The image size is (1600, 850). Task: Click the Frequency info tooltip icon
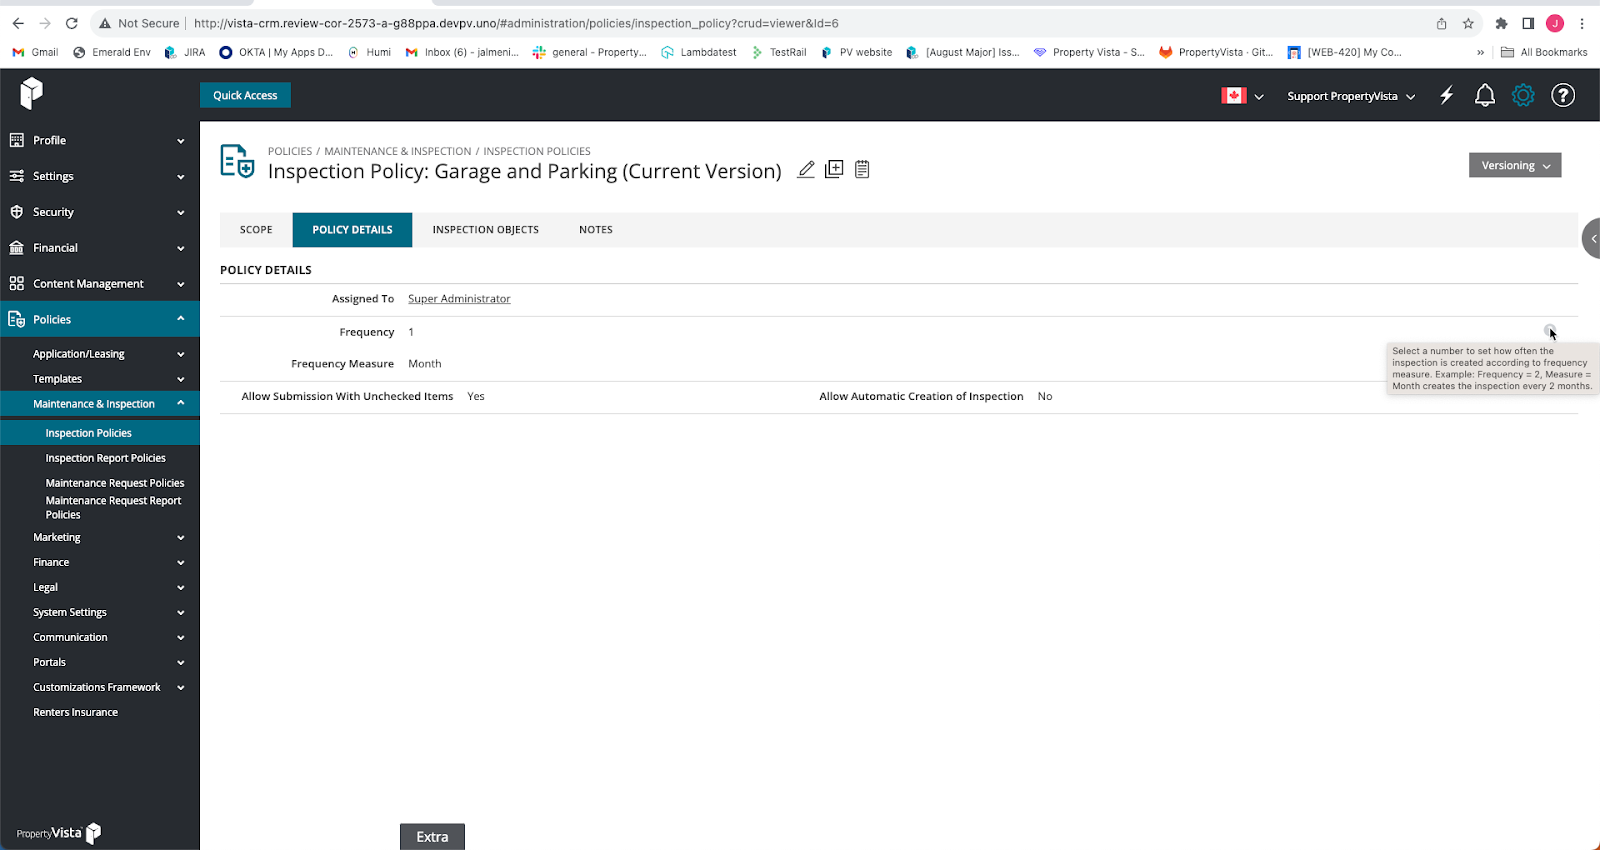1549,331
